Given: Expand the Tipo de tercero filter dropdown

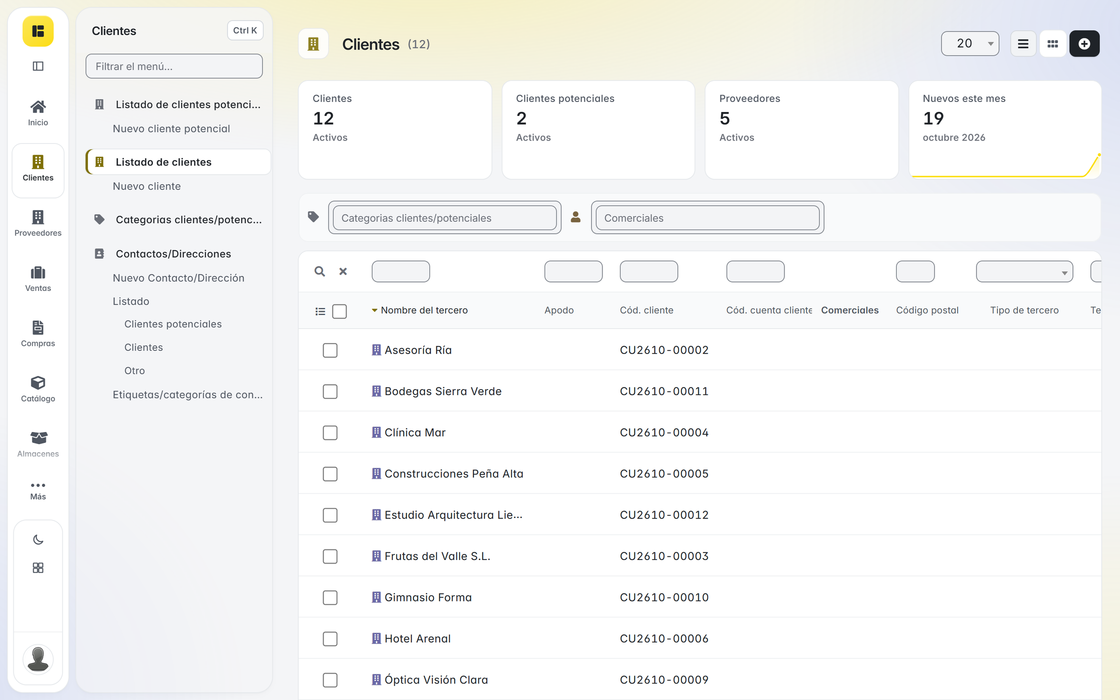Looking at the screenshot, I should [1024, 271].
